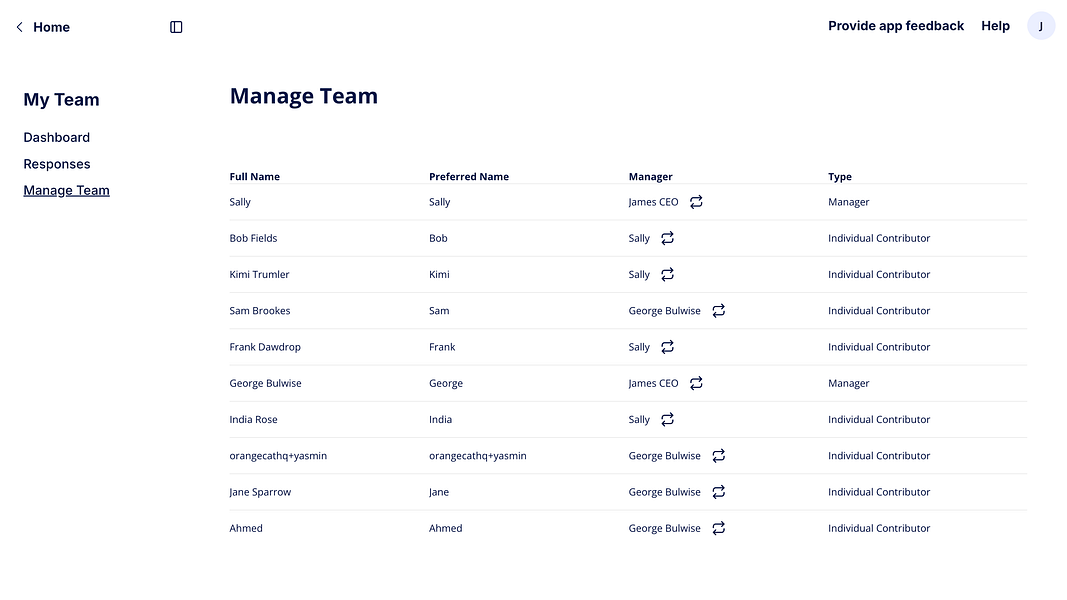Image resolution: width=1067 pixels, height=600 pixels.
Task: Change manager icon for George Bulwise row
Action: pyautogui.click(x=696, y=383)
